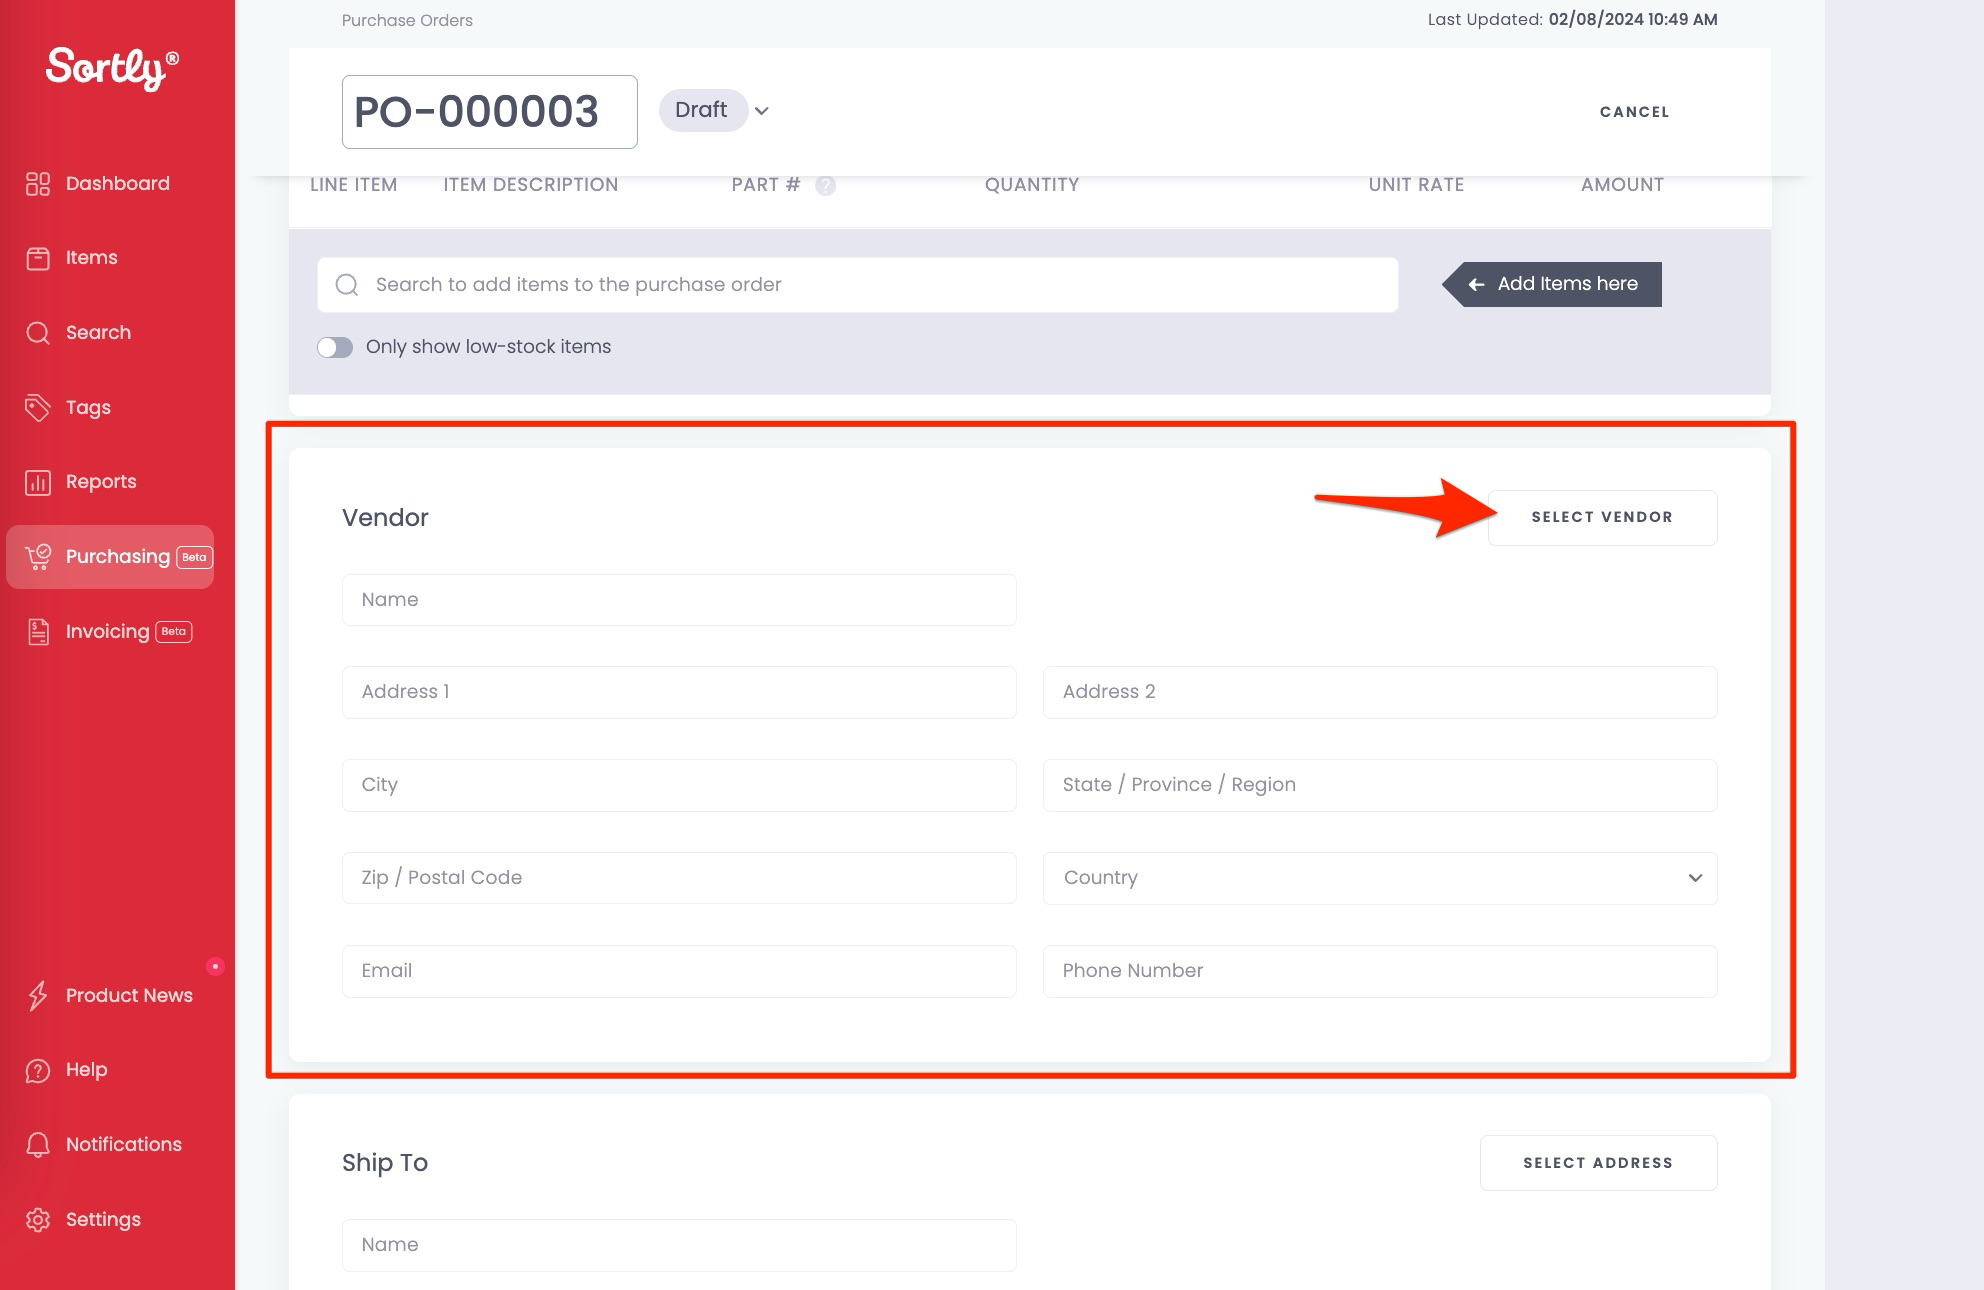Open Search from the sidebar
The image size is (1984, 1290).
coord(97,332)
